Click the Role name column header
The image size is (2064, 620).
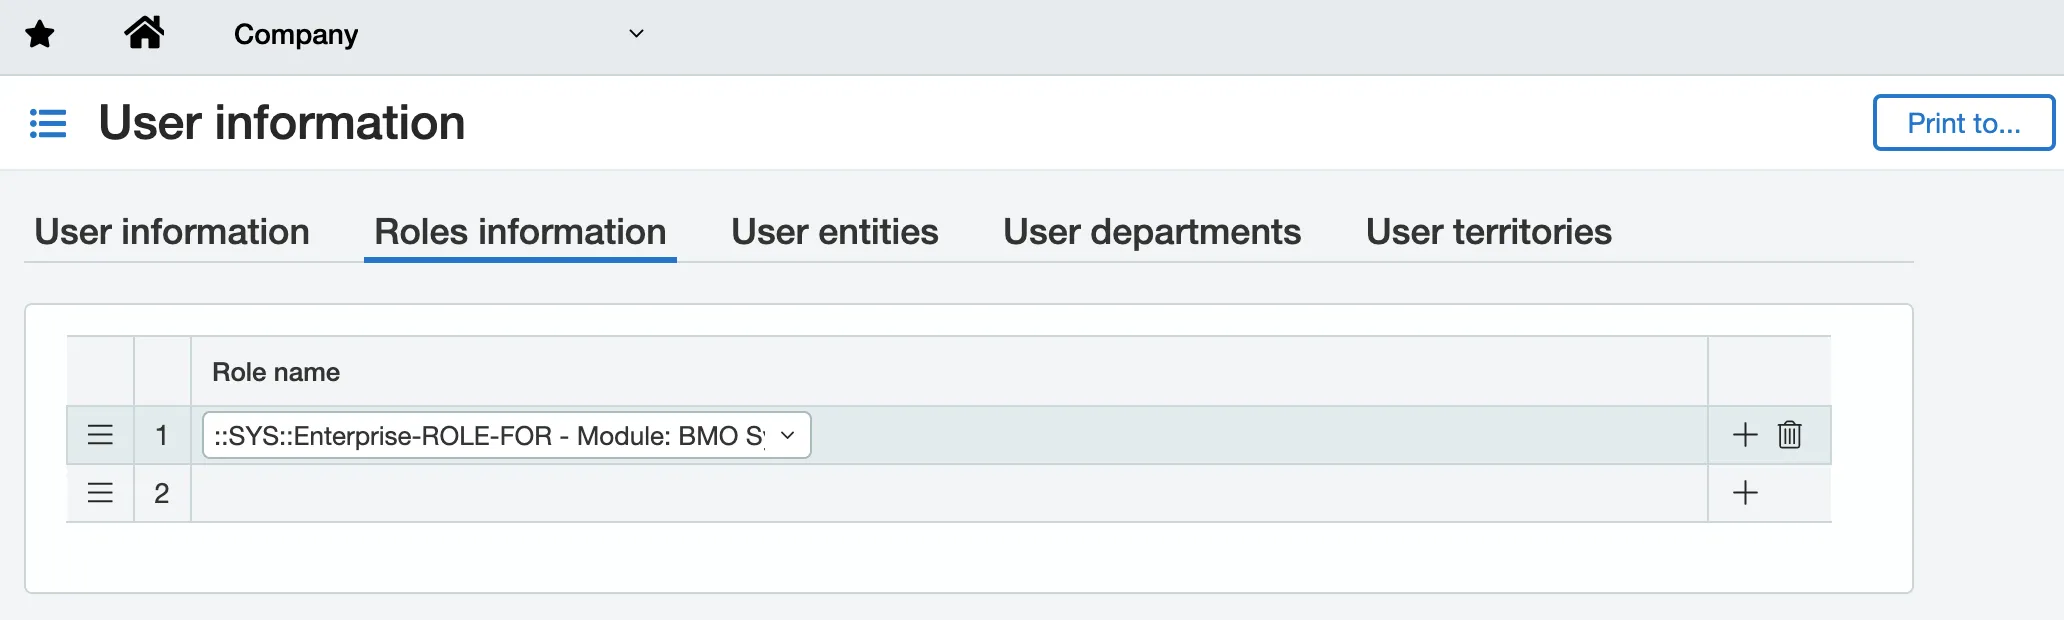pos(276,372)
